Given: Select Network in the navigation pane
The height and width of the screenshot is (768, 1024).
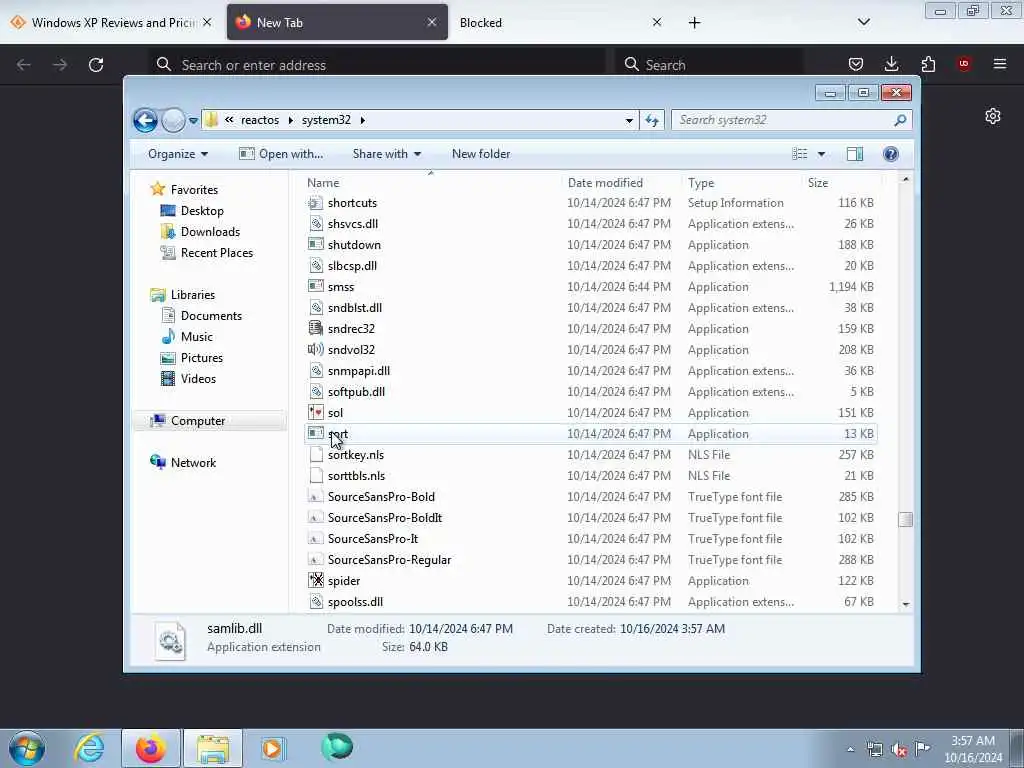Looking at the screenshot, I should (x=193, y=462).
